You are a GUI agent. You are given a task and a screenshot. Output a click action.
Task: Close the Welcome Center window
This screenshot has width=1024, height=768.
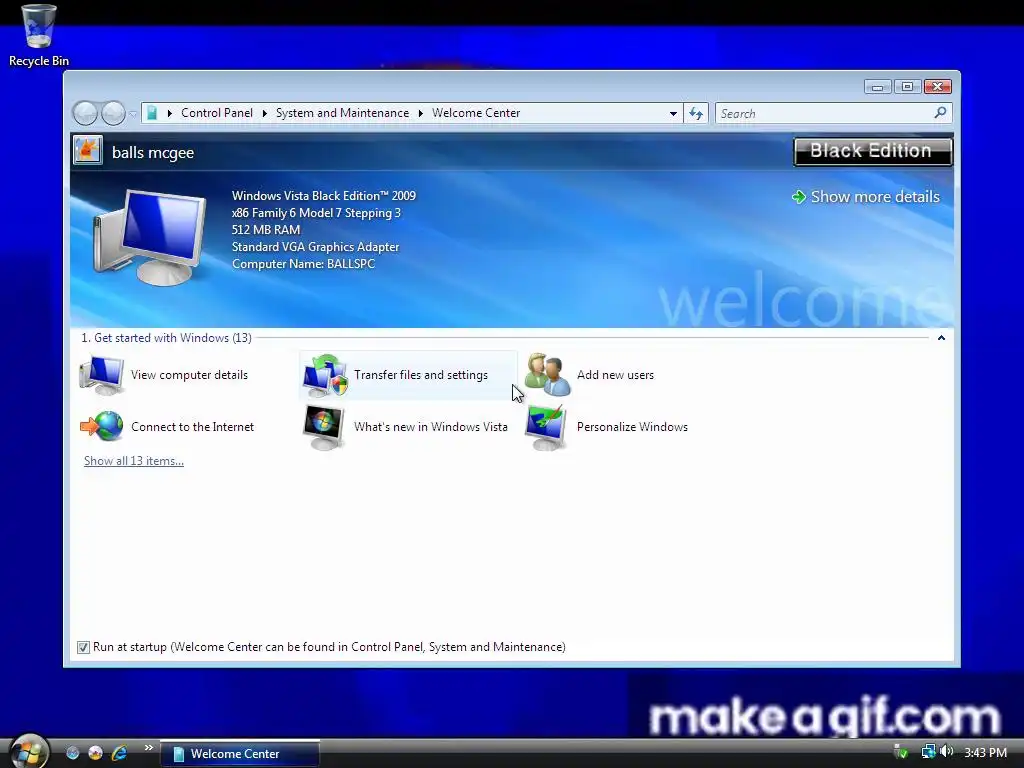[x=938, y=86]
